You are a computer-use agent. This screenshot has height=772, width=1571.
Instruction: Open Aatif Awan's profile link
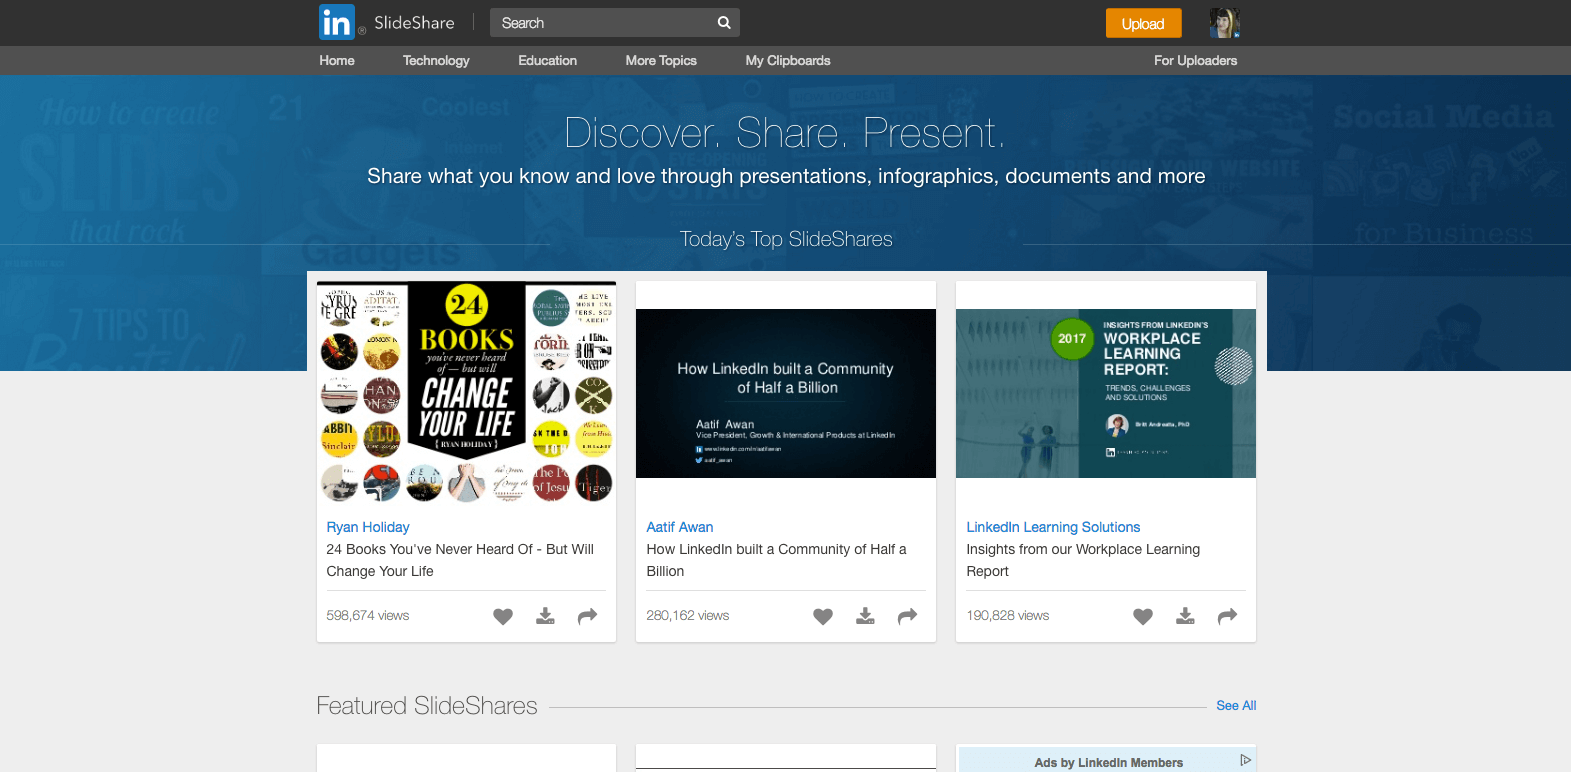(680, 527)
